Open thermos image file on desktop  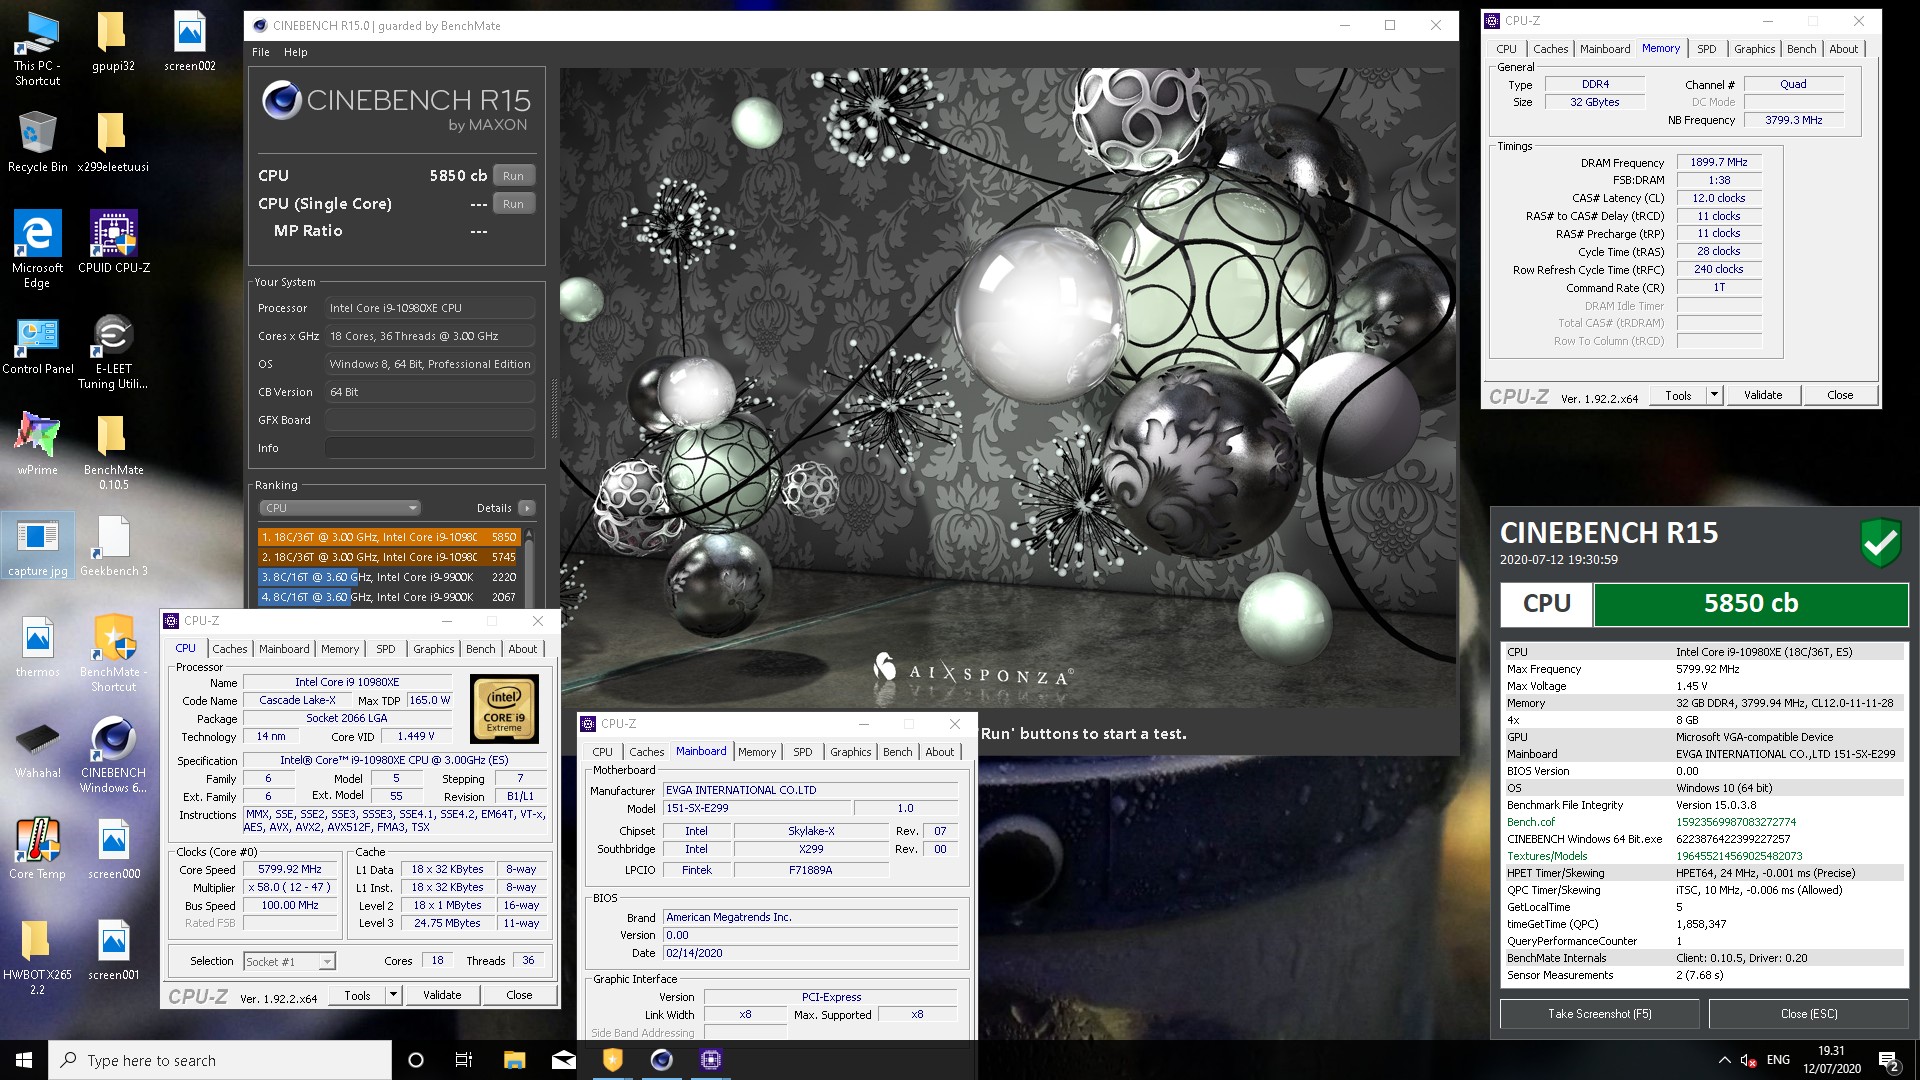tap(37, 647)
